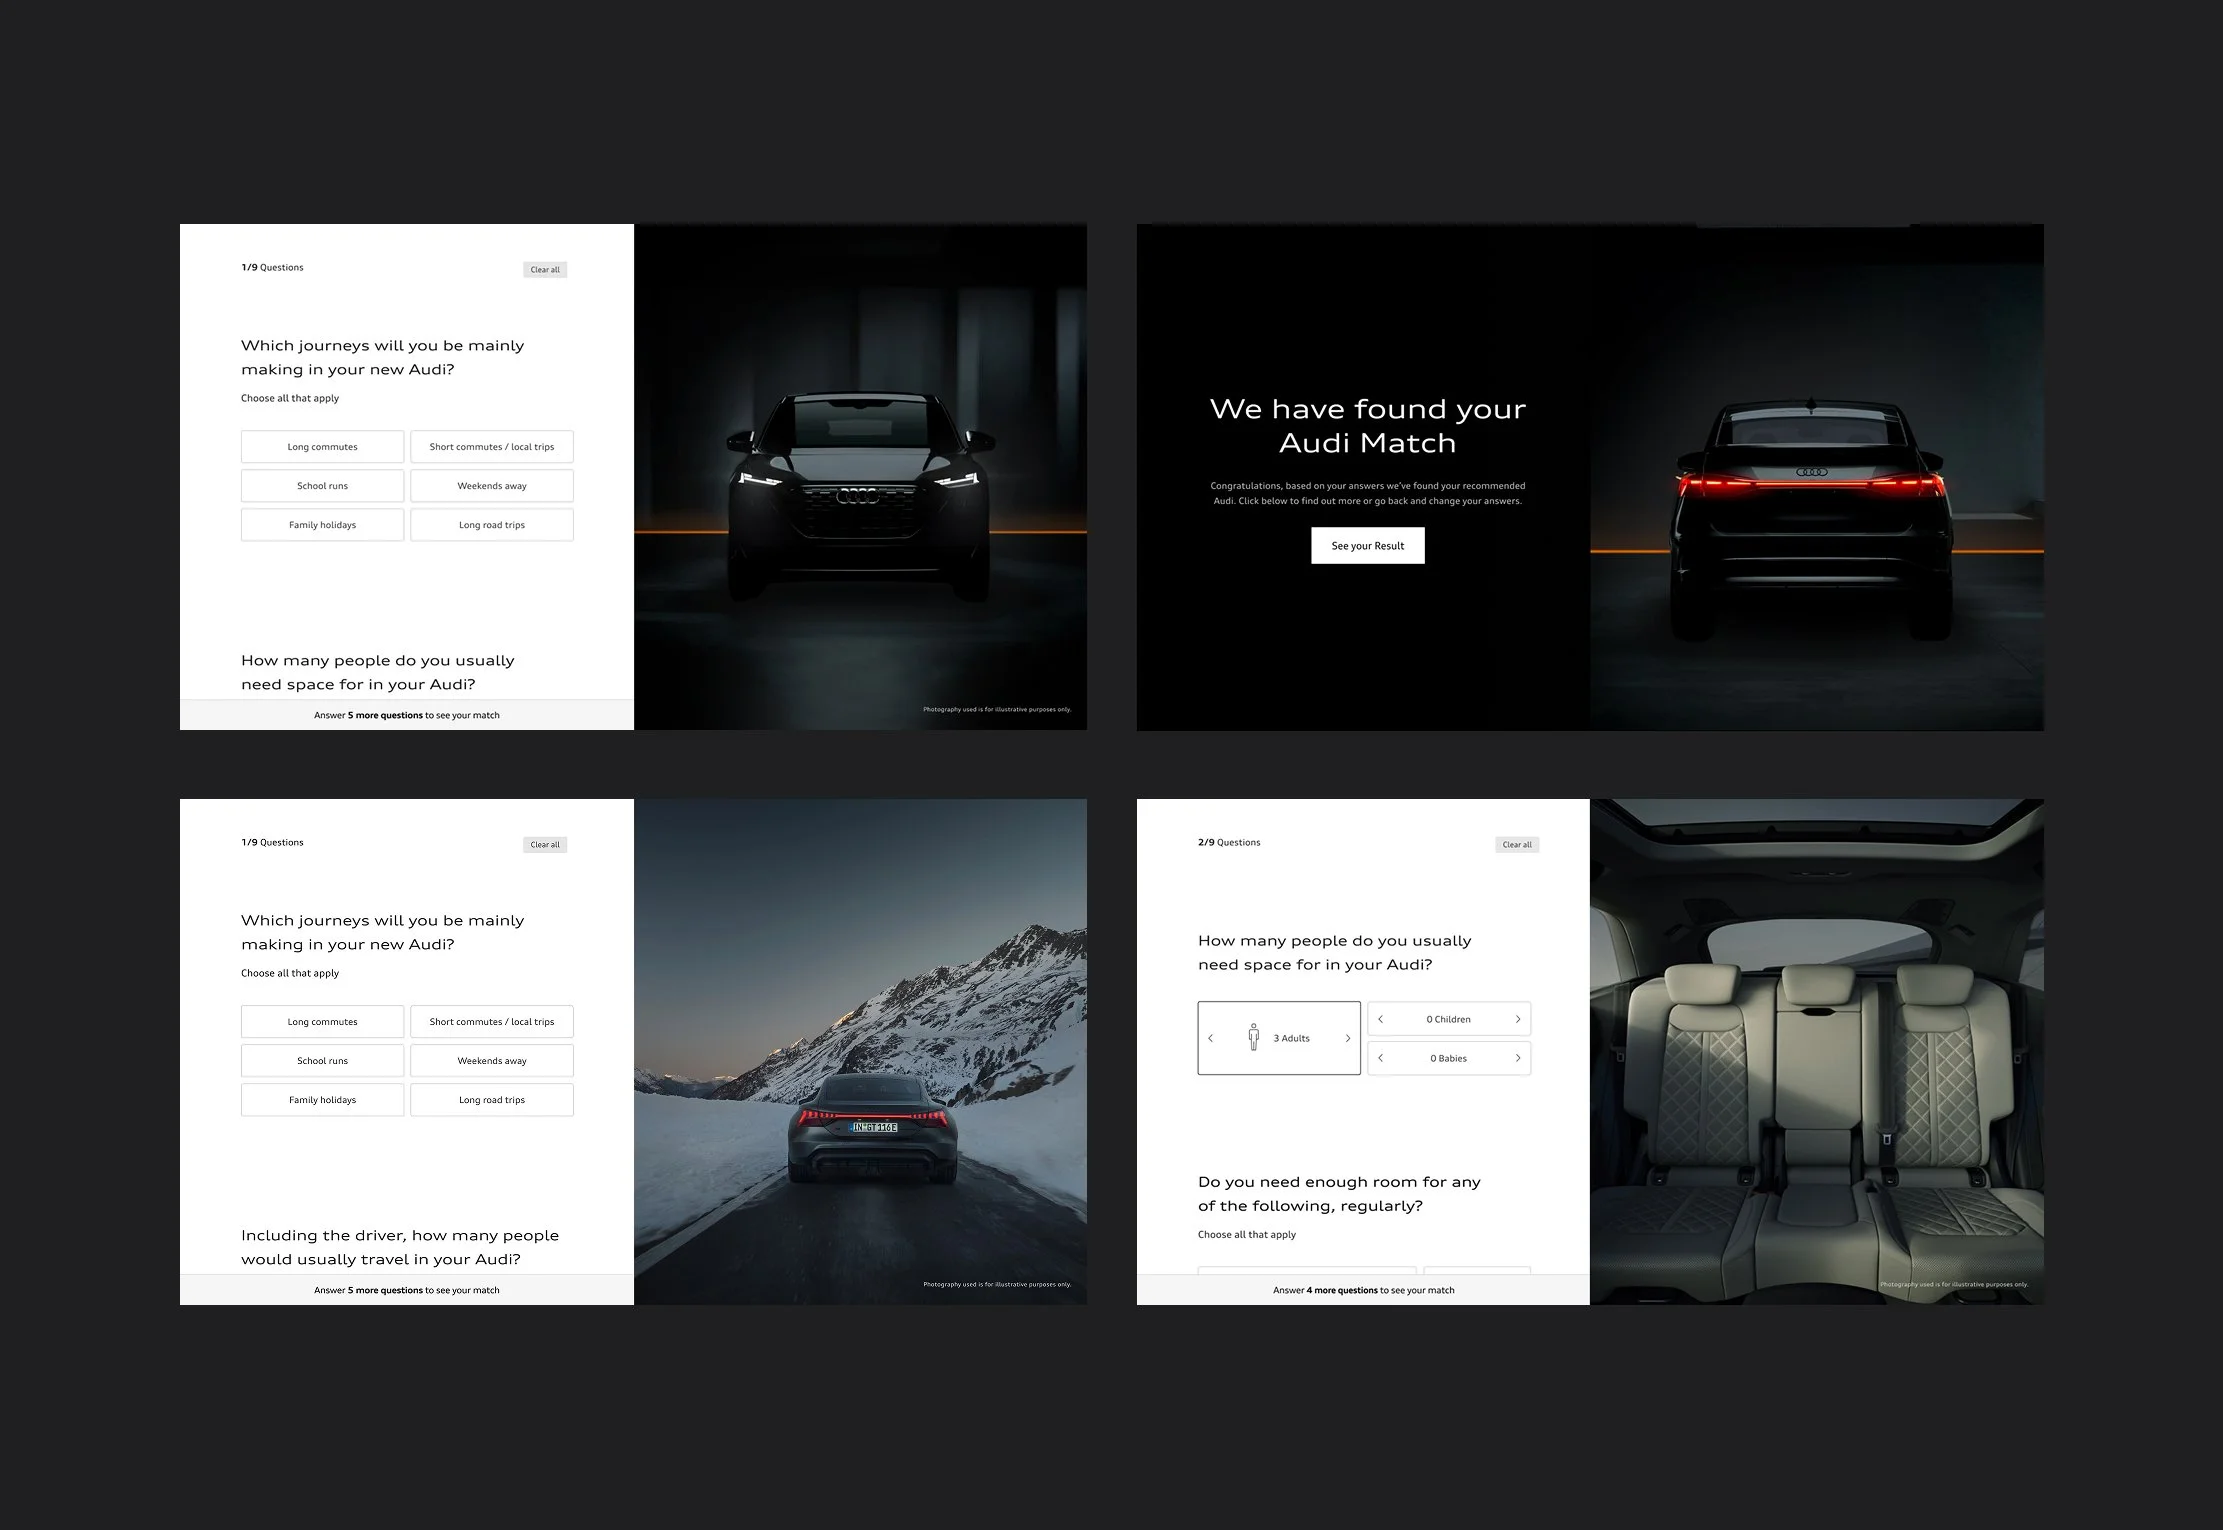Viewport: 2223px width, 1530px height.
Task: Click See your Result on the match screen
Action: 1367,545
